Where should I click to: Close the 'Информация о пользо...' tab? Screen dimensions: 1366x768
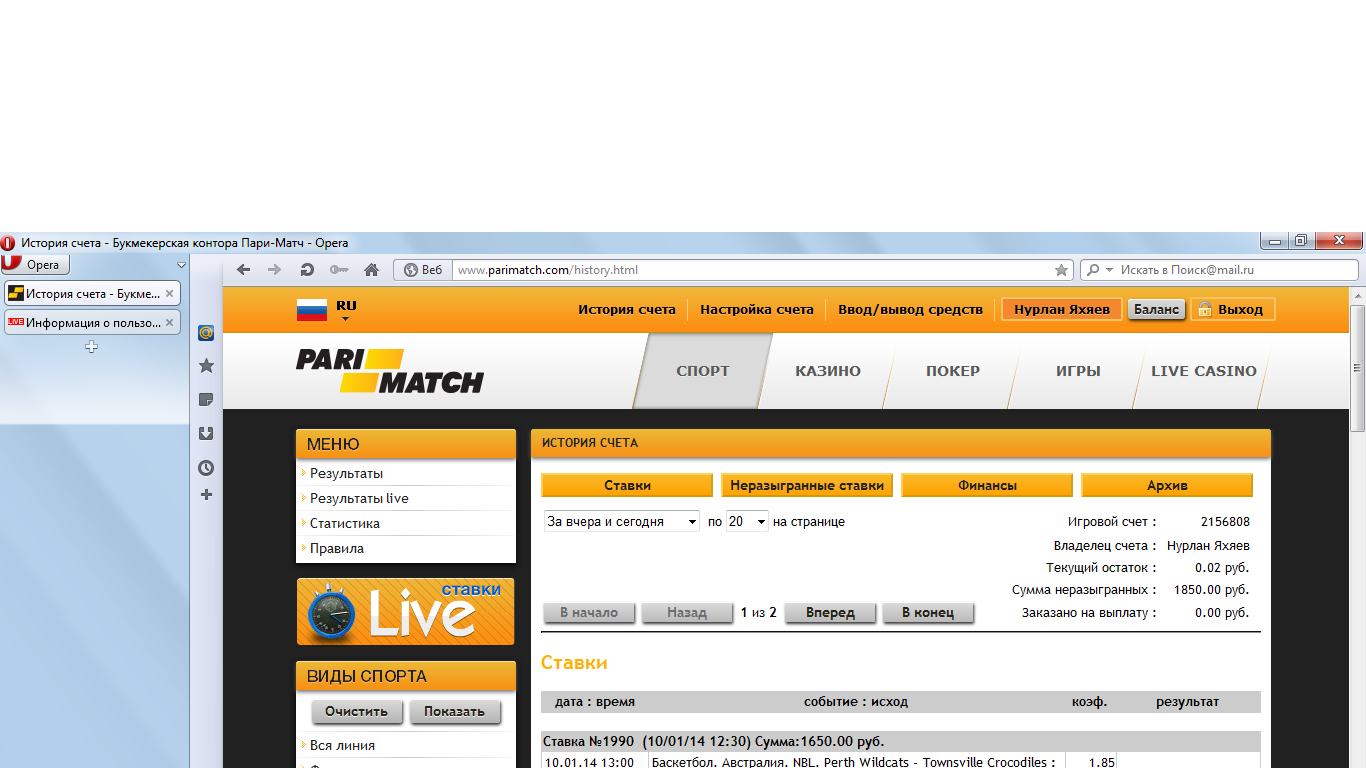(x=169, y=322)
